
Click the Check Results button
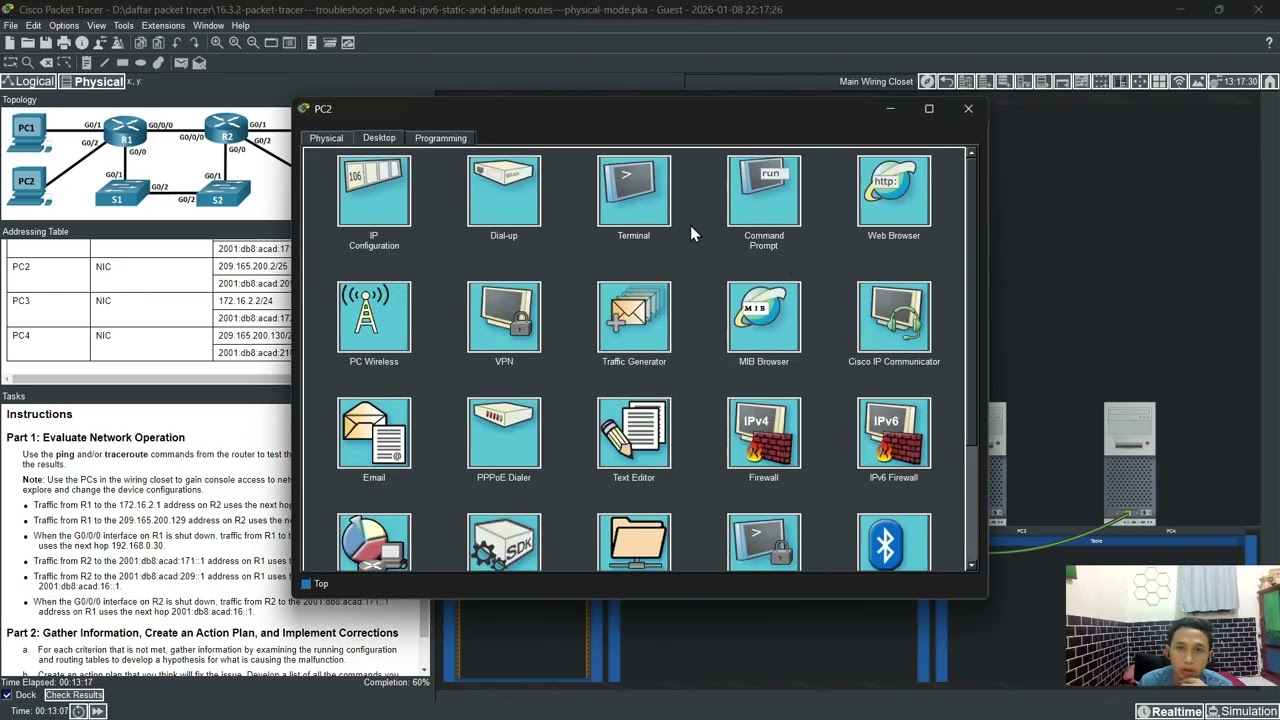(73, 695)
